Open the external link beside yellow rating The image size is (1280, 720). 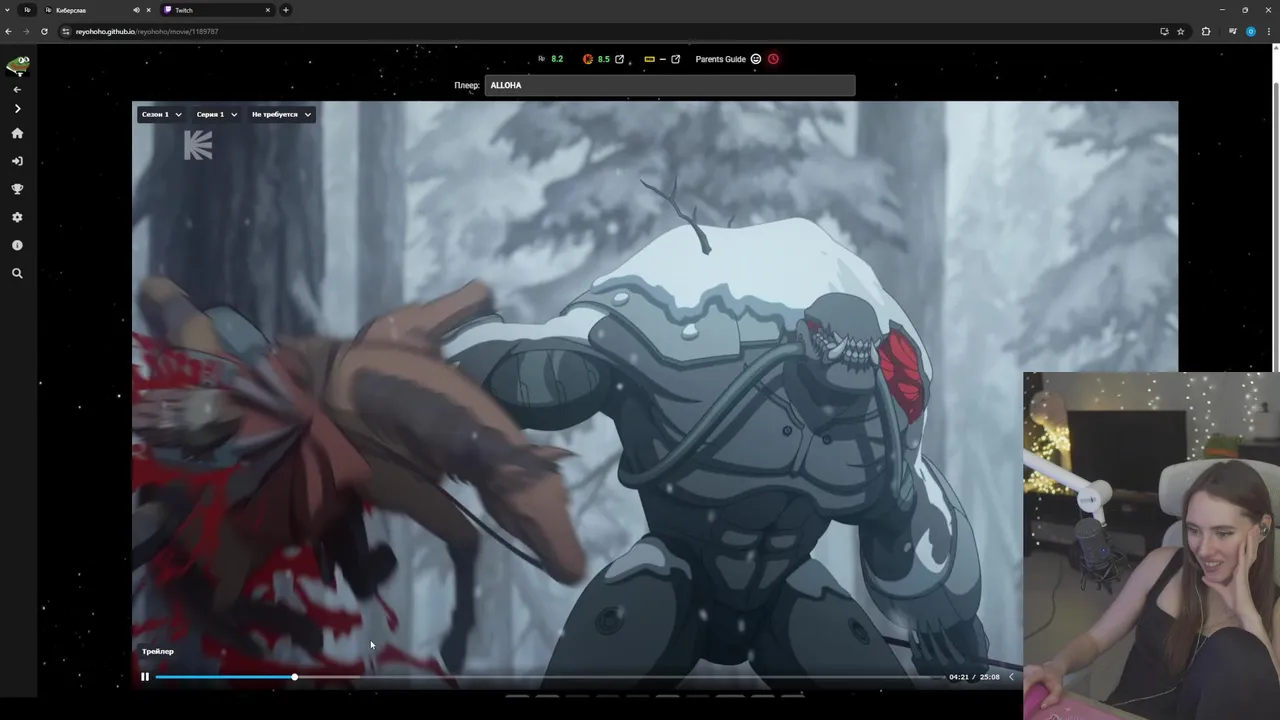[x=675, y=59]
